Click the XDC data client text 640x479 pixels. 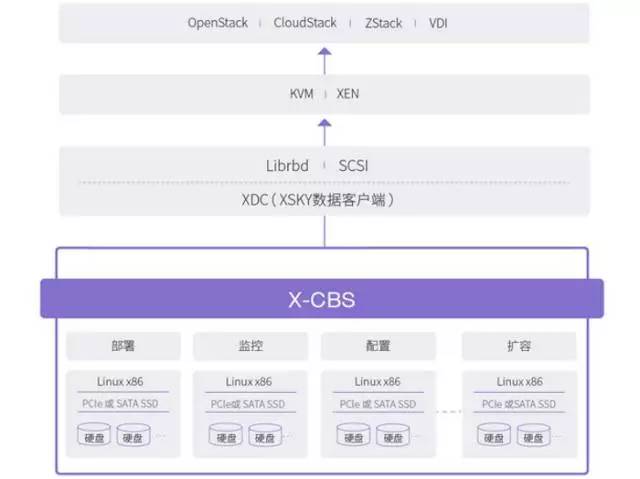tap(322, 200)
